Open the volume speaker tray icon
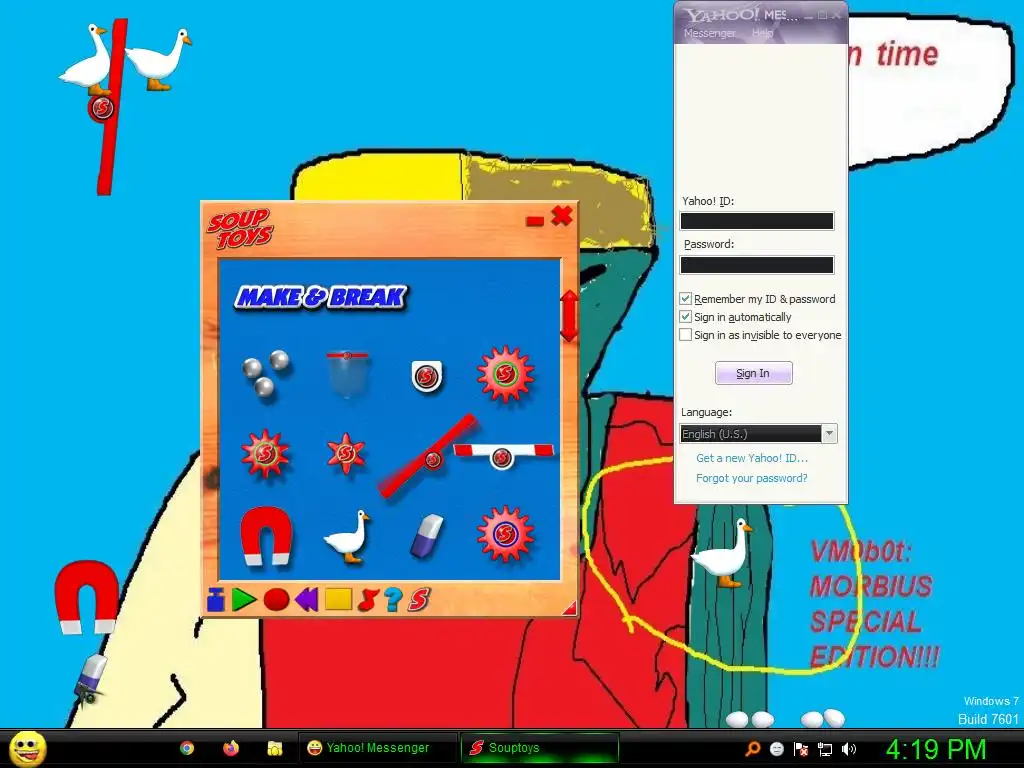 coord(849,749)
